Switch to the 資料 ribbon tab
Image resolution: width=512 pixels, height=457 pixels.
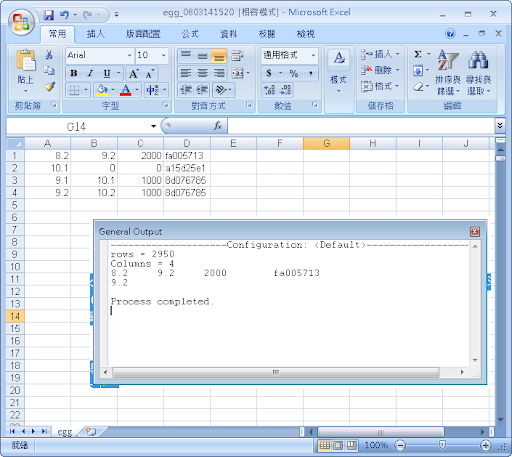229,34
